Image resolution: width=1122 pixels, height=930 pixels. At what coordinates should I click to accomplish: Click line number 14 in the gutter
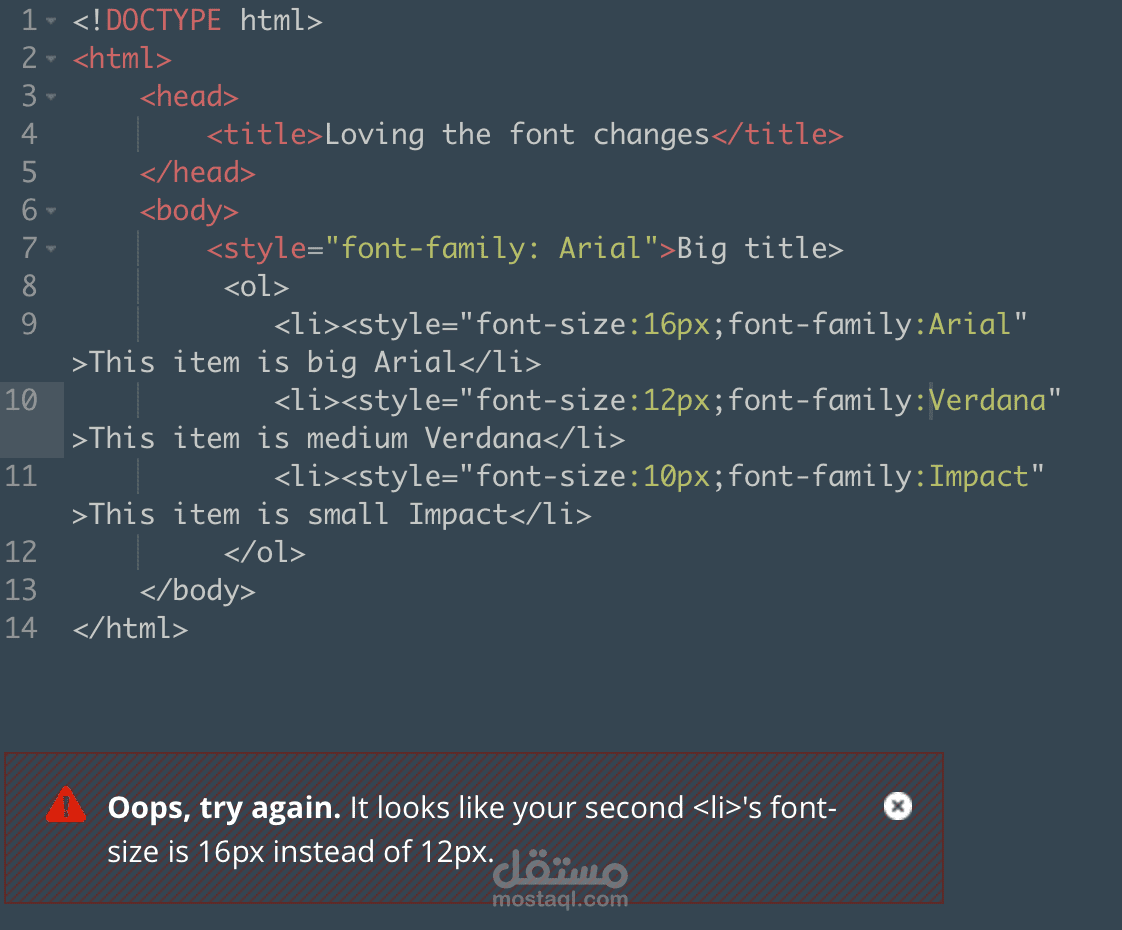[21, 628]
